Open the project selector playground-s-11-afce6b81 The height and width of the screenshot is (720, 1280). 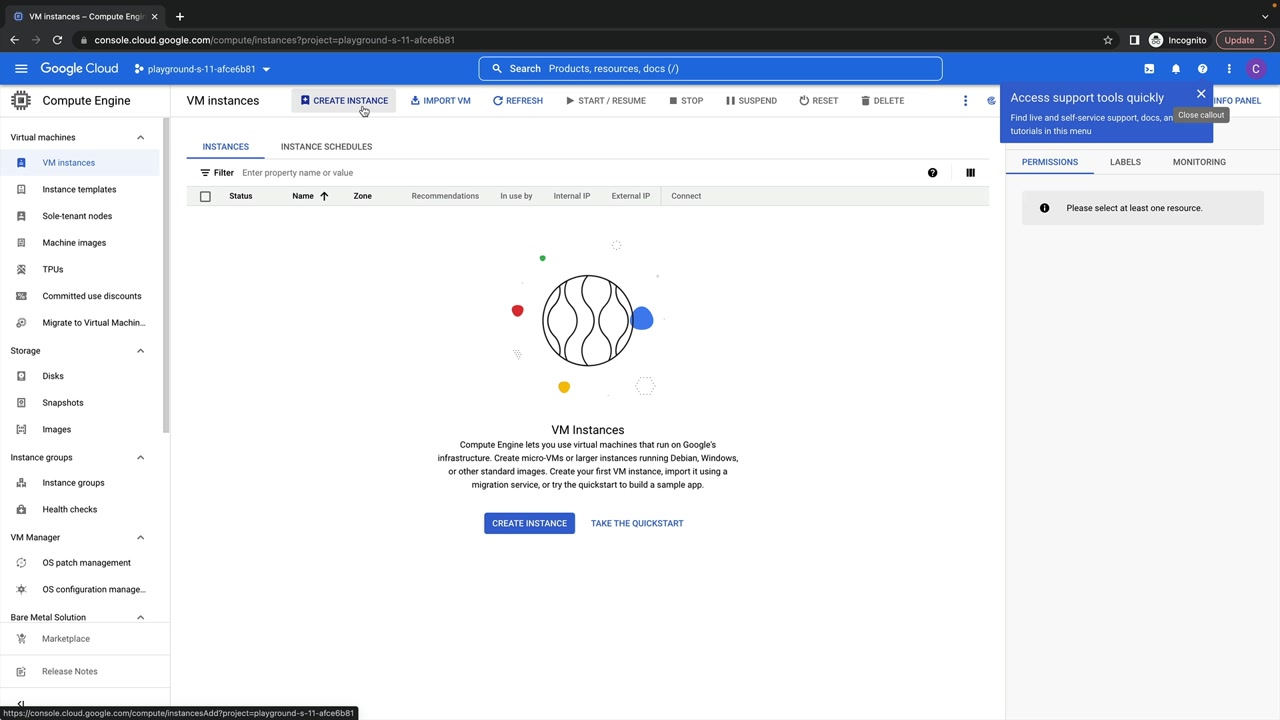[202, 69]
